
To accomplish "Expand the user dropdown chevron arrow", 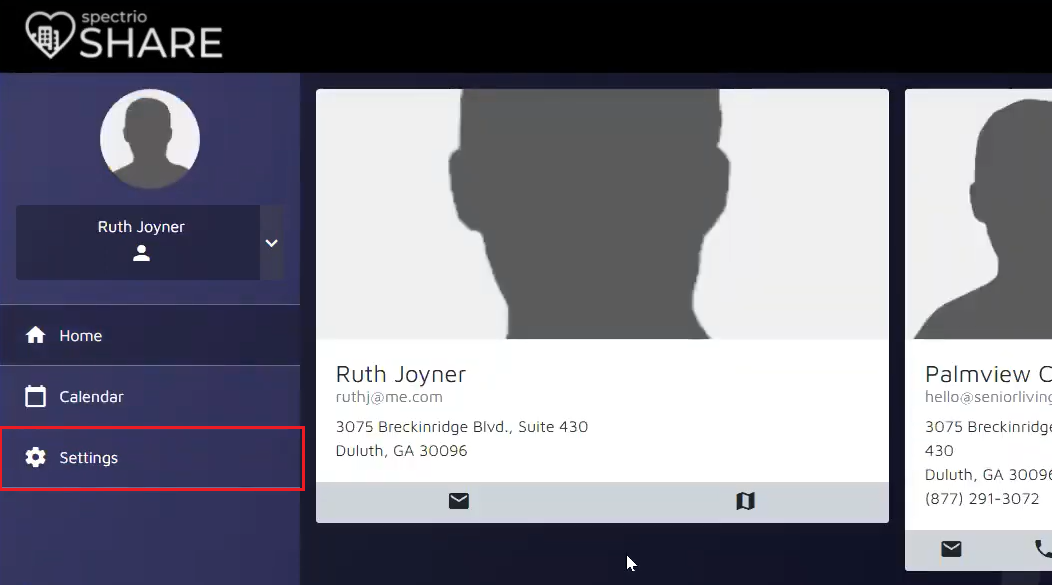I will 271,243.
